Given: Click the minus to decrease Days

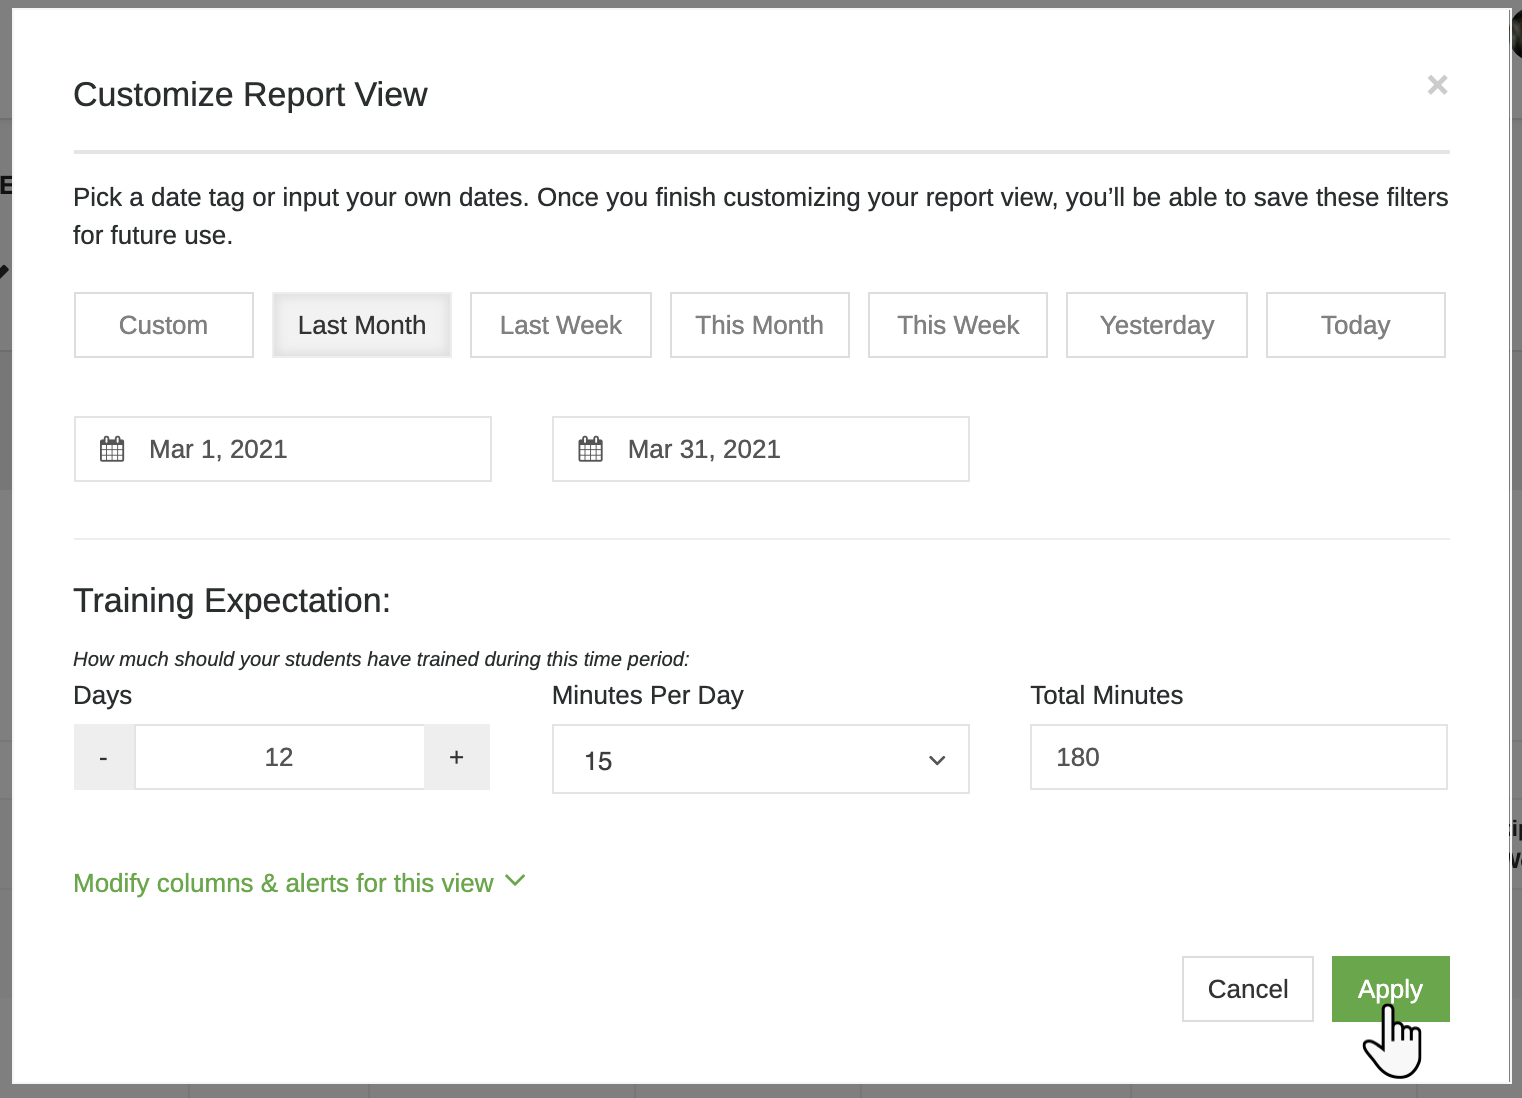Looking at the screenshot, I should (103, 757).
